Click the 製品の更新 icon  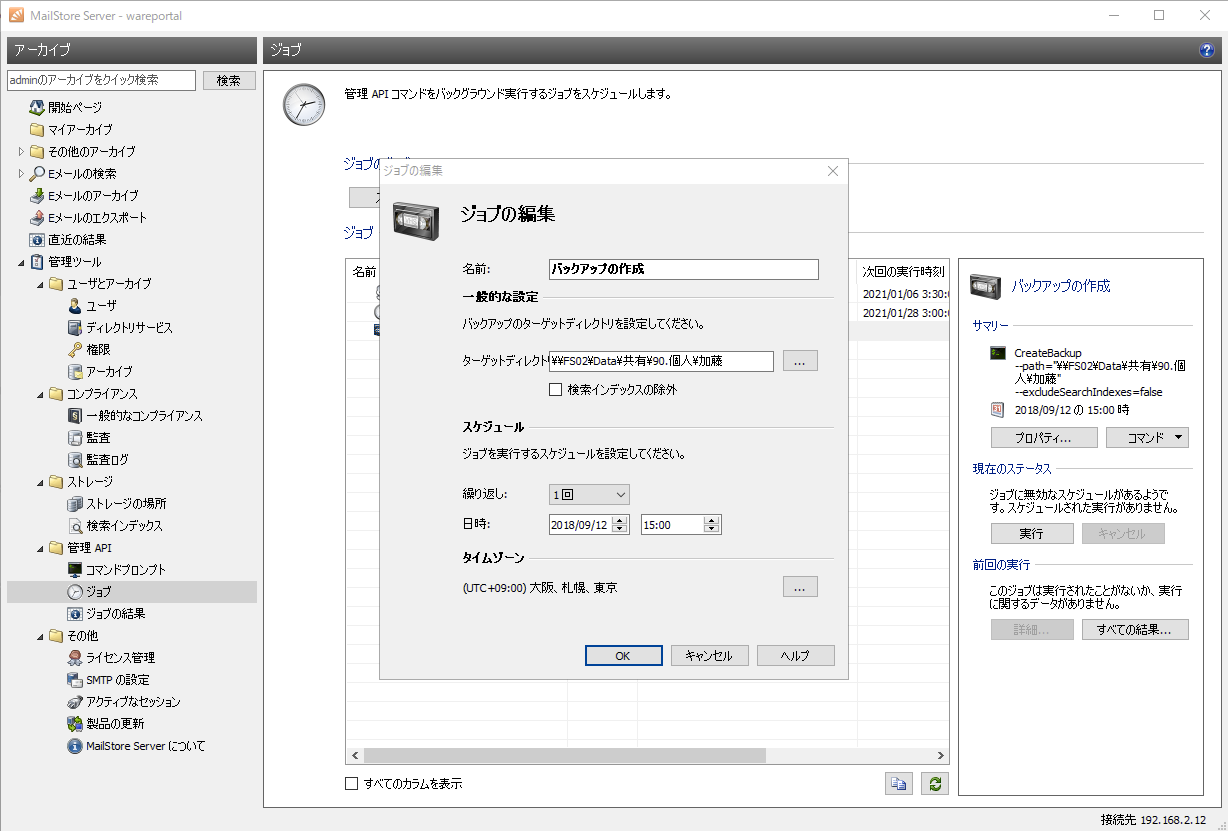(x=75, y=724)
